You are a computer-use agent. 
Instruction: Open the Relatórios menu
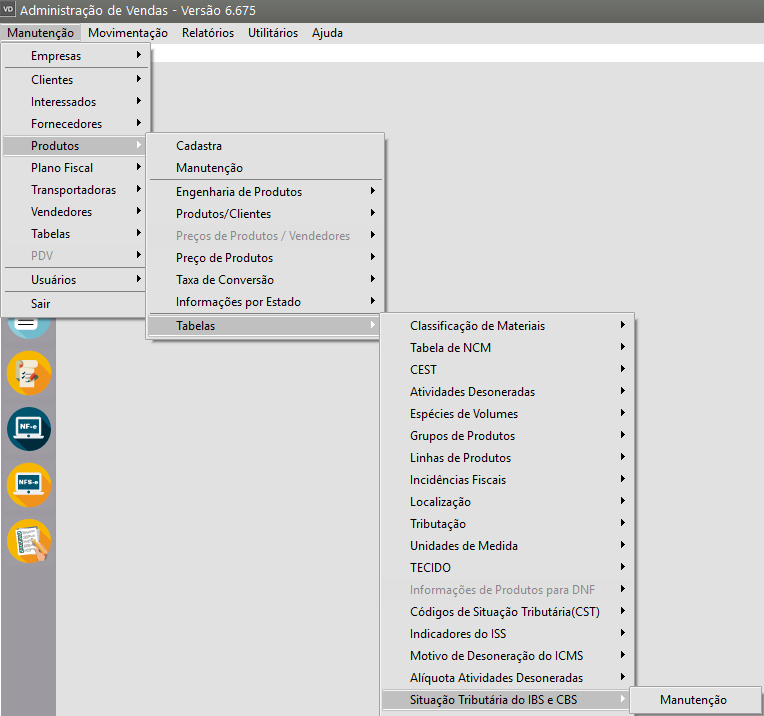tap(208, 33)
